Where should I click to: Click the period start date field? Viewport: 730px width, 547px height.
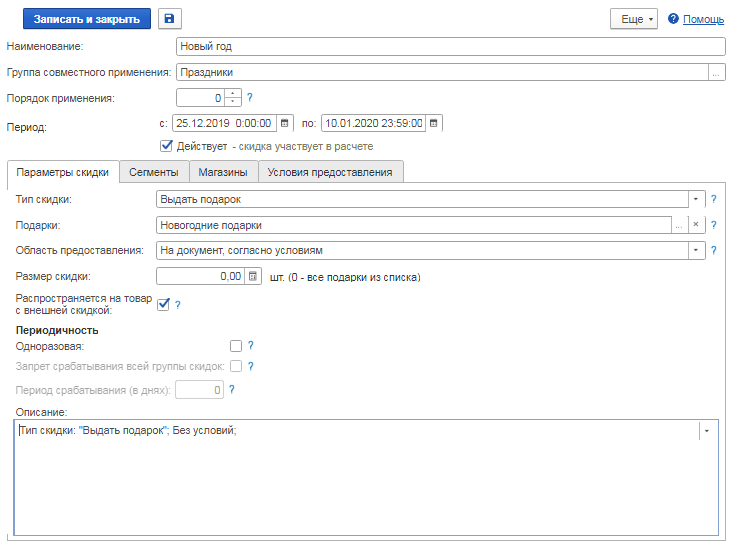224,123
